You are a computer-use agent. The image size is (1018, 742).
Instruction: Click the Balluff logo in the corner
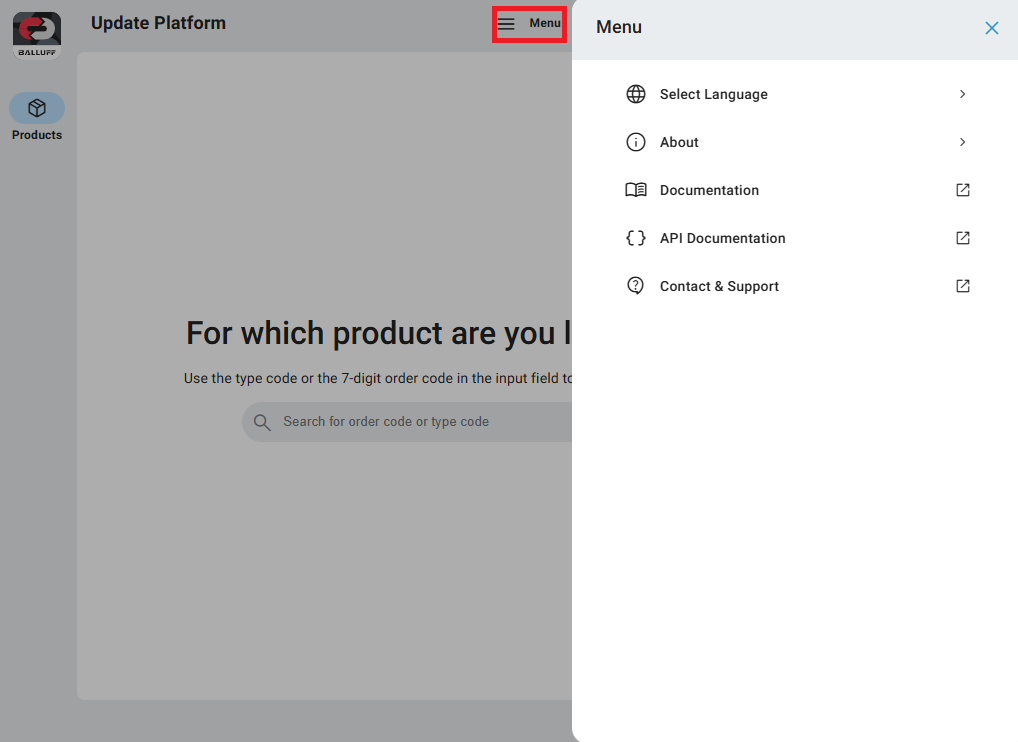point(37,35)
